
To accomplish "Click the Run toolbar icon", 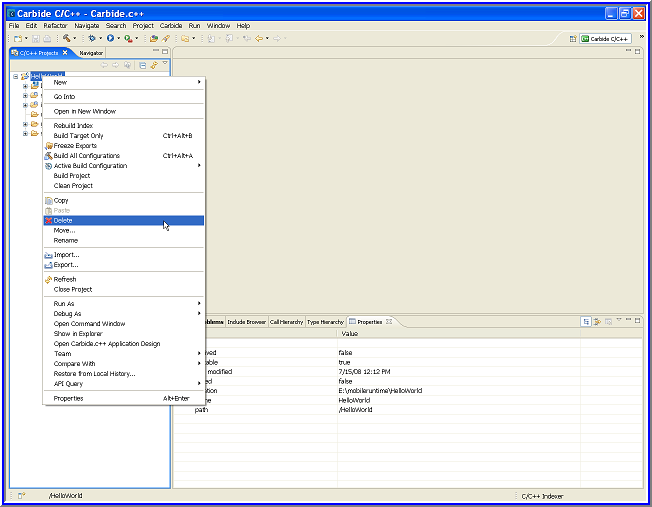I will pyautogui.click(x=110, y=38).
